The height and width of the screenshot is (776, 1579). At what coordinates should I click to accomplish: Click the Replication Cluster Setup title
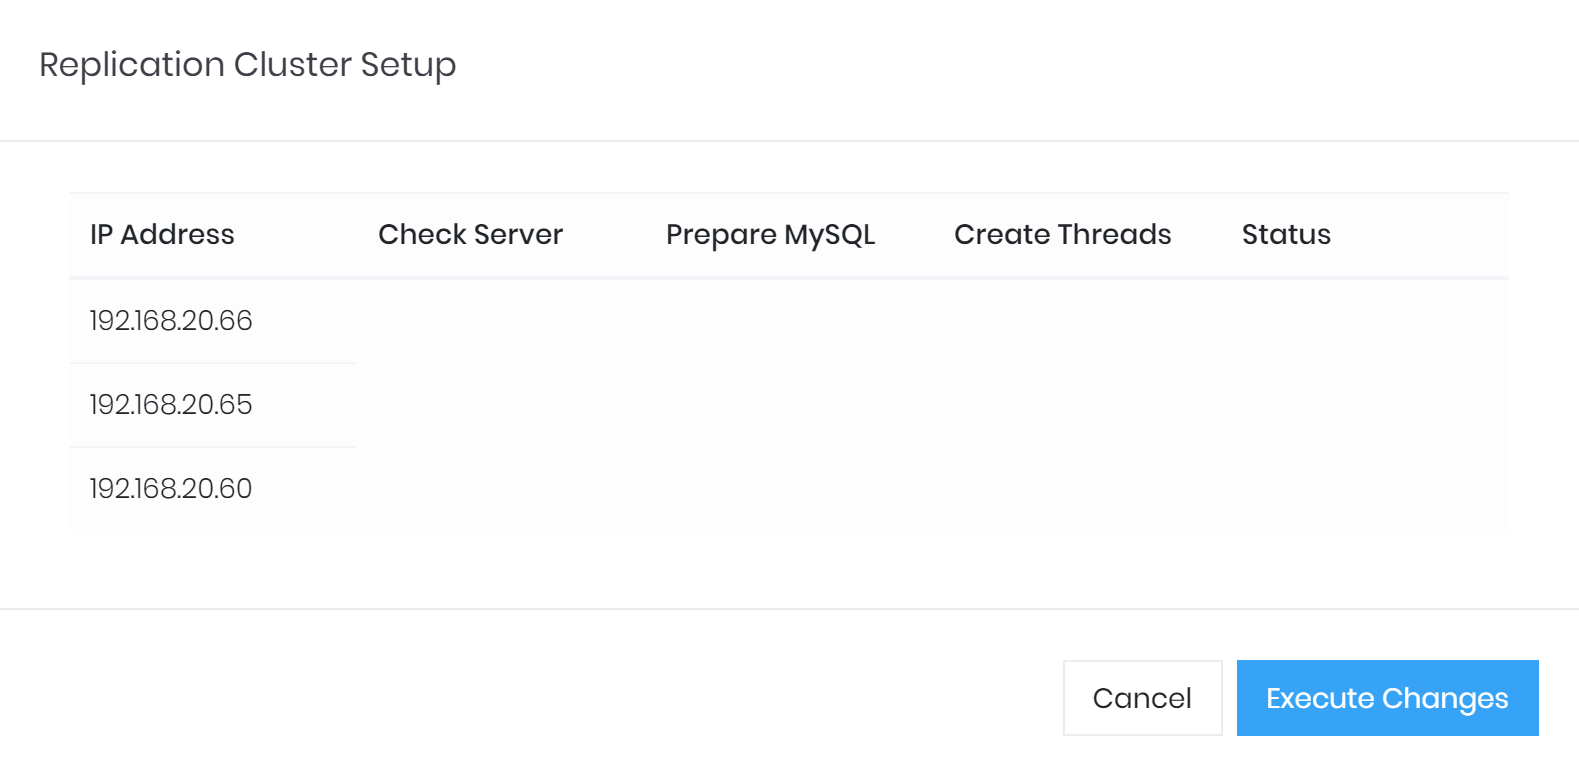coord(247,65)
